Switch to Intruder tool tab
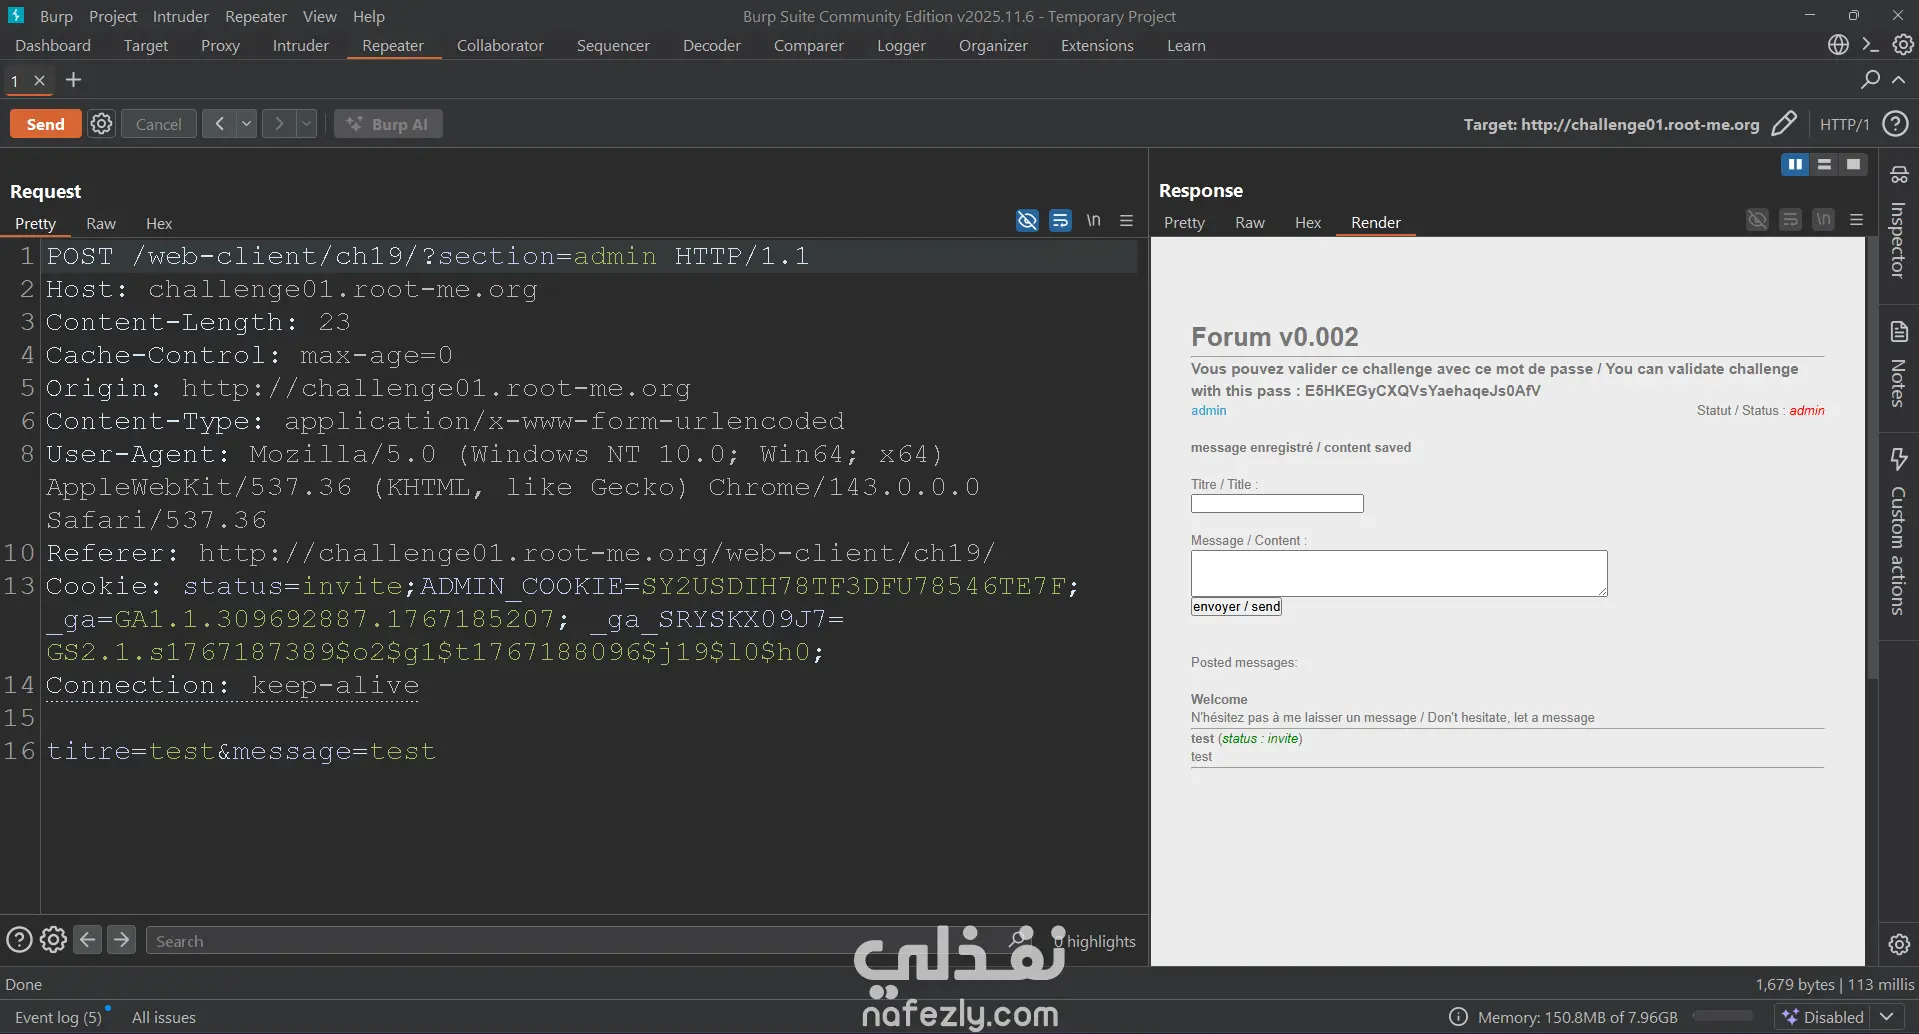This screenshot has width=1919, height=1034. point(300,46)
